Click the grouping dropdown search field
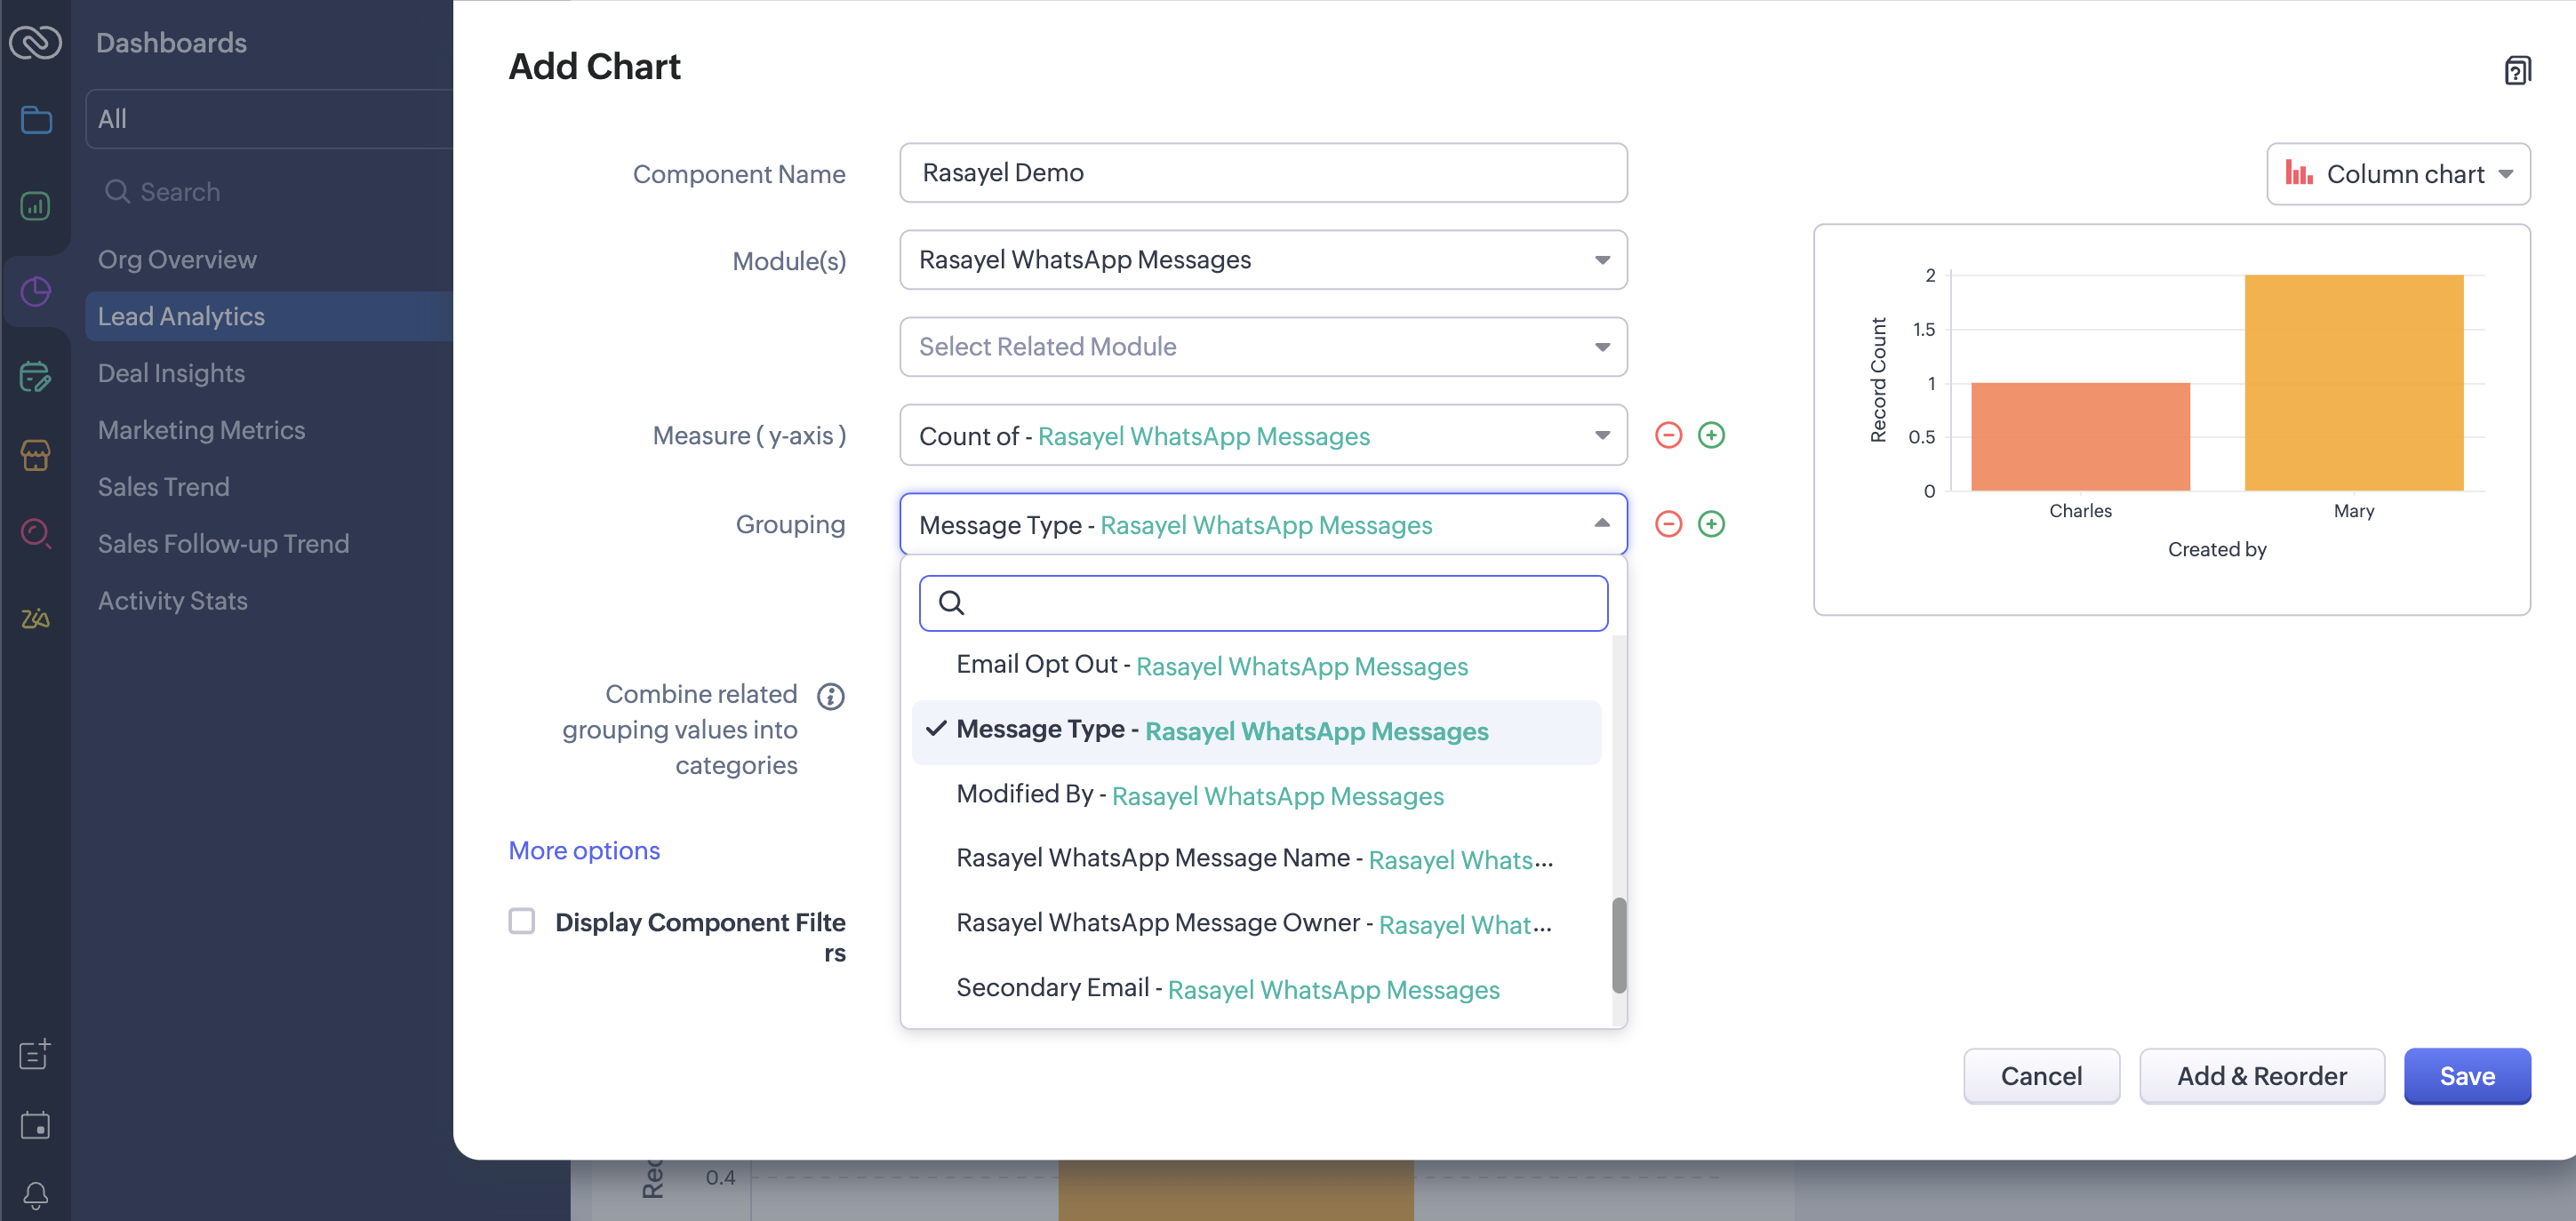 [1262, 603]
